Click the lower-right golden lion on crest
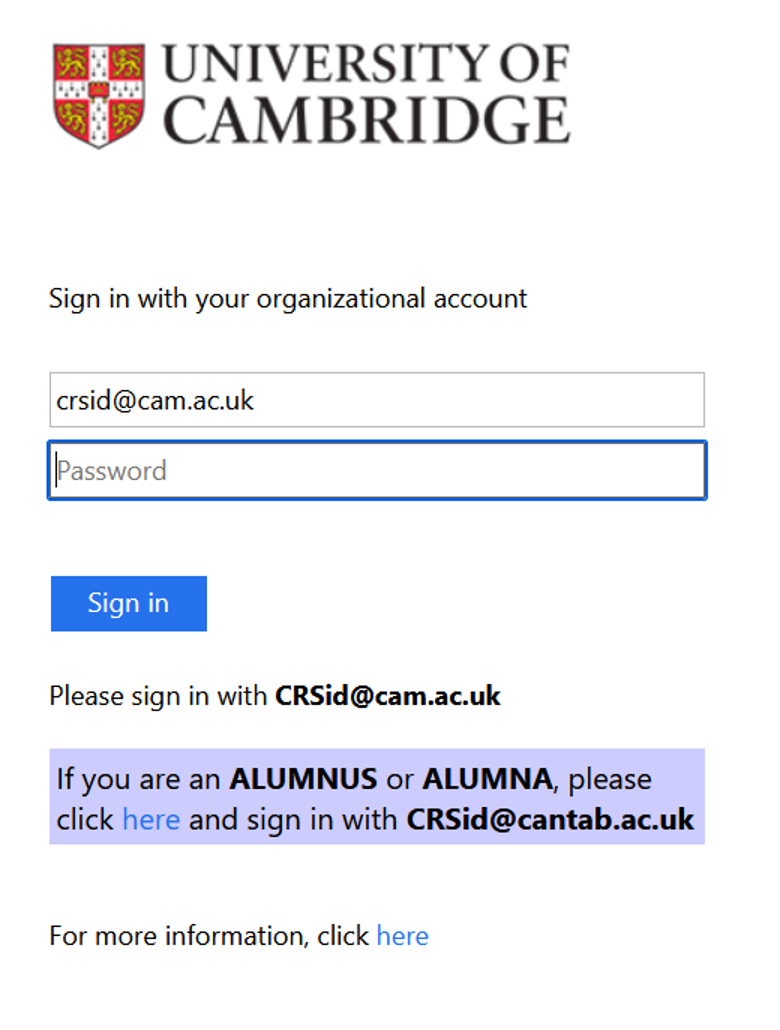Image resolution: width=780 pixels, height=1030 pixels. 127,118
